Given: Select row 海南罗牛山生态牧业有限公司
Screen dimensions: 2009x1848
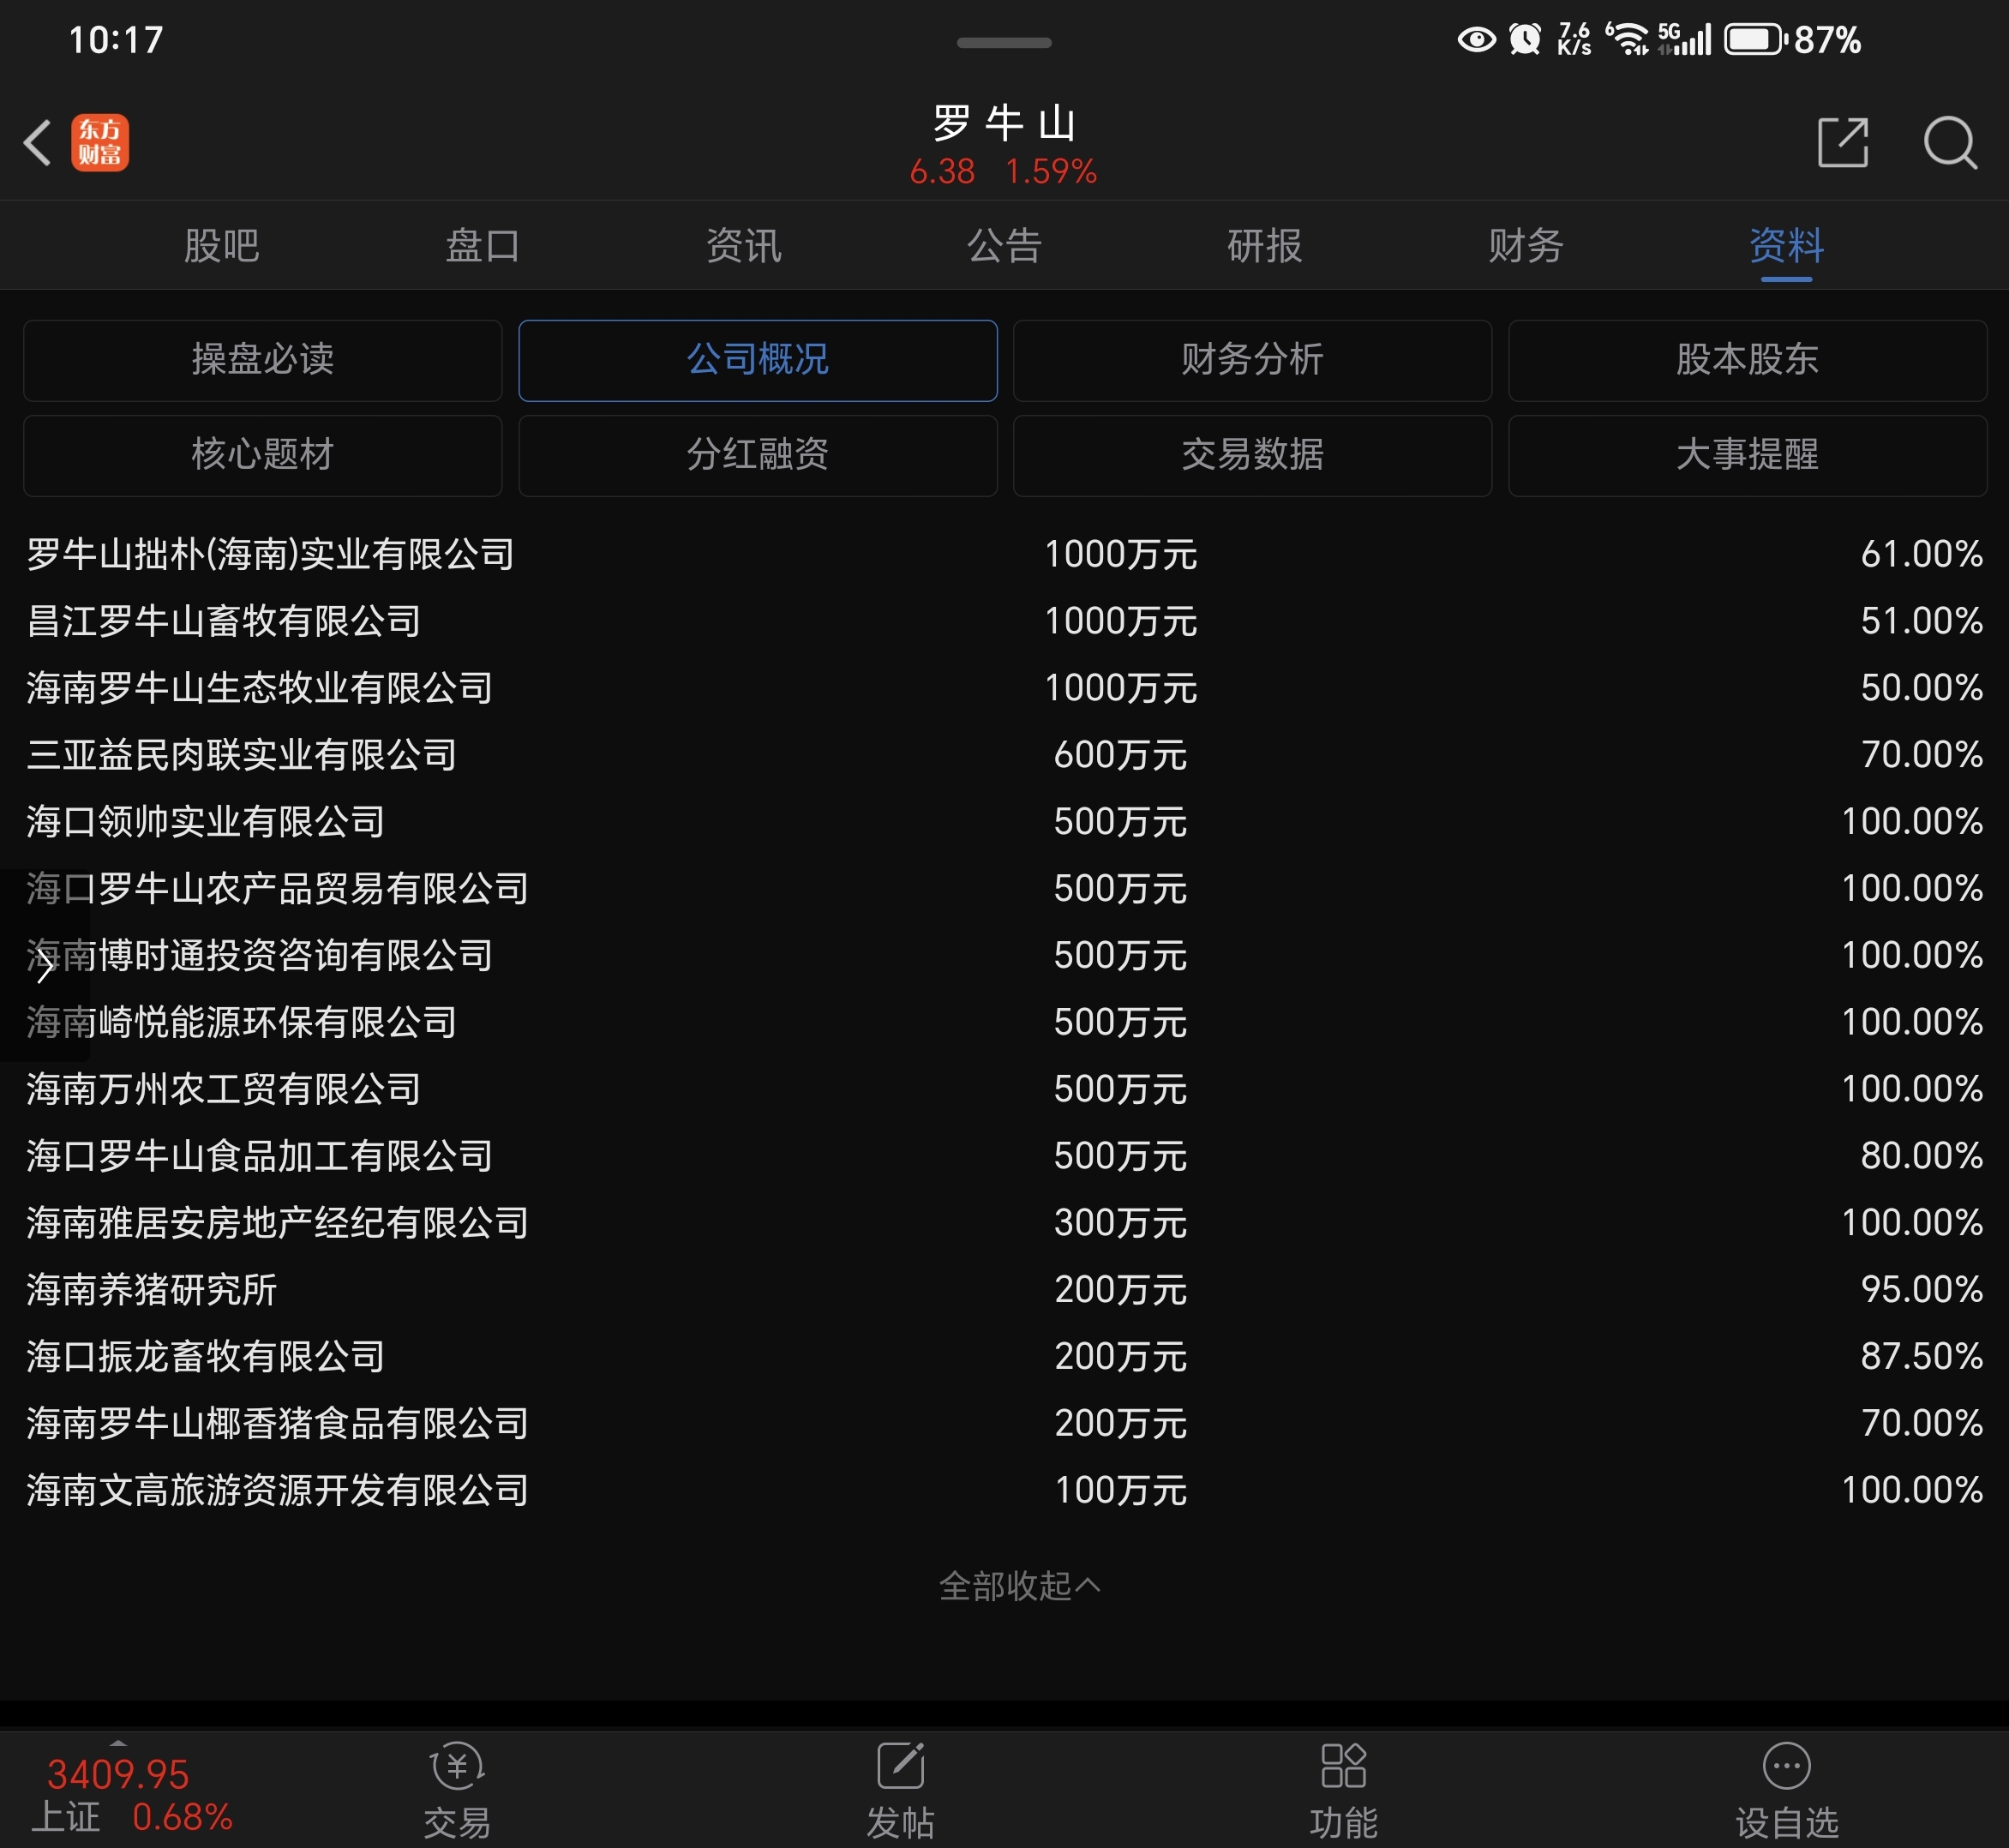Looking at the screenshot, I should pos(1004,688).
